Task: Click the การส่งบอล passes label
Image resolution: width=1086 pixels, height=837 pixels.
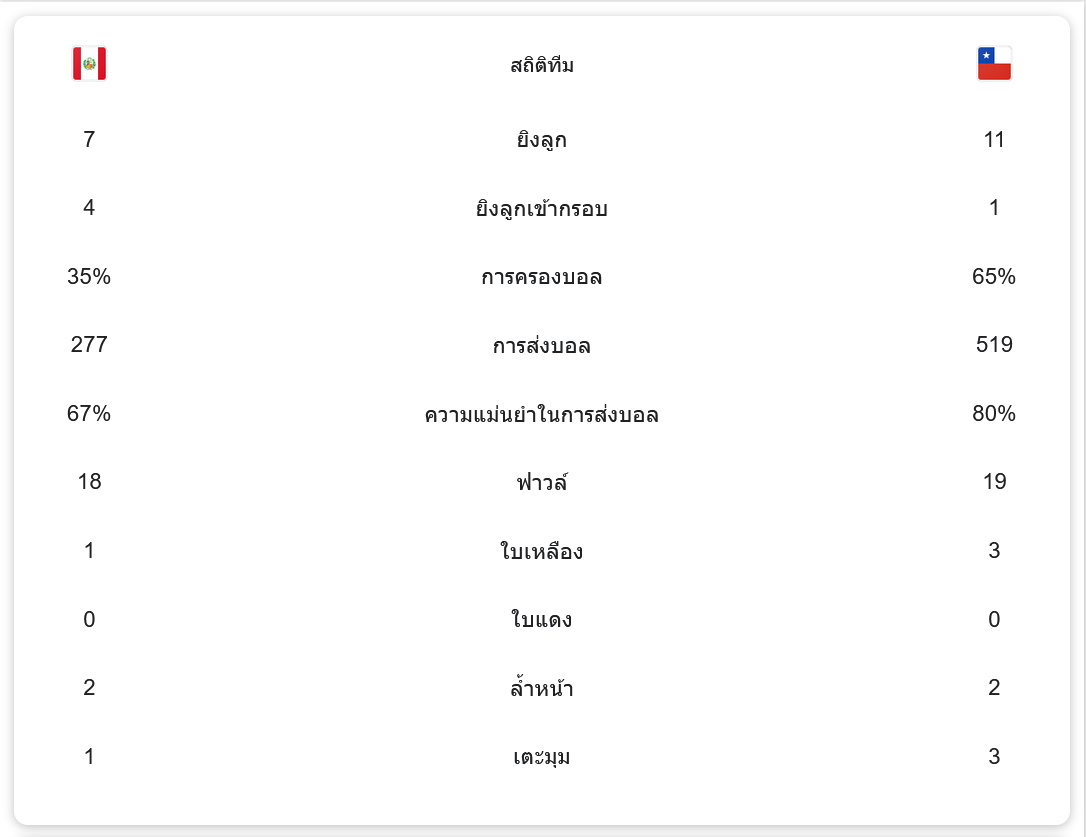Action: [x=542, y=346]
